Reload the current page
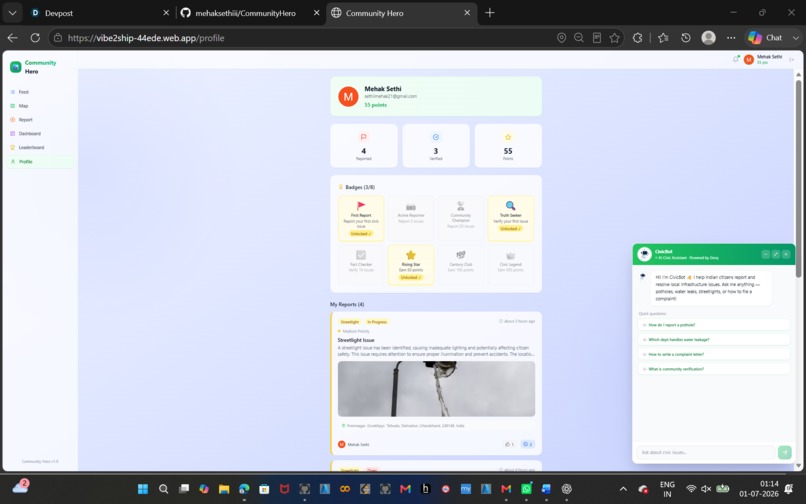 35,38
